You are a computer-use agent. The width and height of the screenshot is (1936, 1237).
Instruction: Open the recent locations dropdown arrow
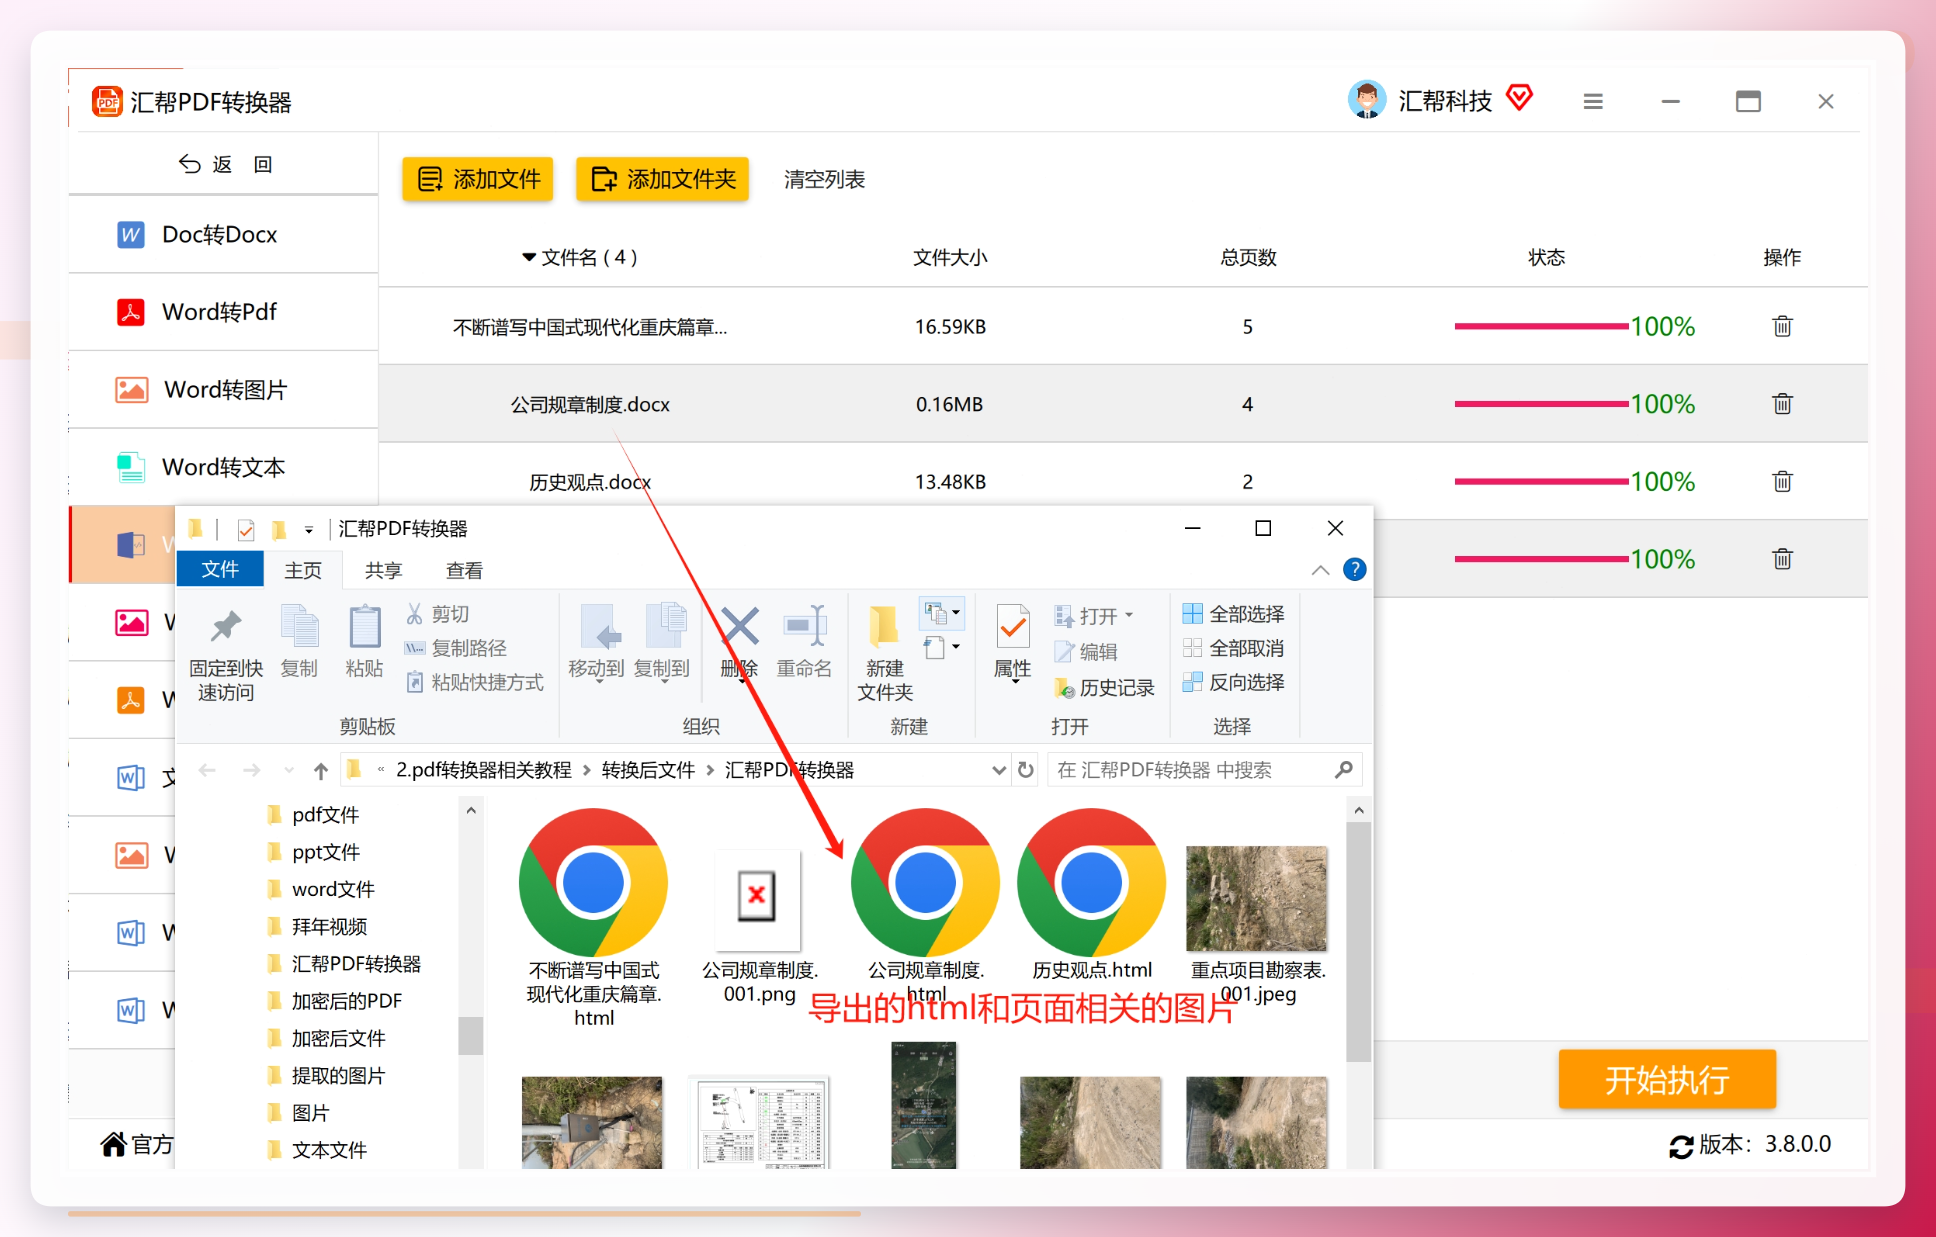tap(289, 770)
